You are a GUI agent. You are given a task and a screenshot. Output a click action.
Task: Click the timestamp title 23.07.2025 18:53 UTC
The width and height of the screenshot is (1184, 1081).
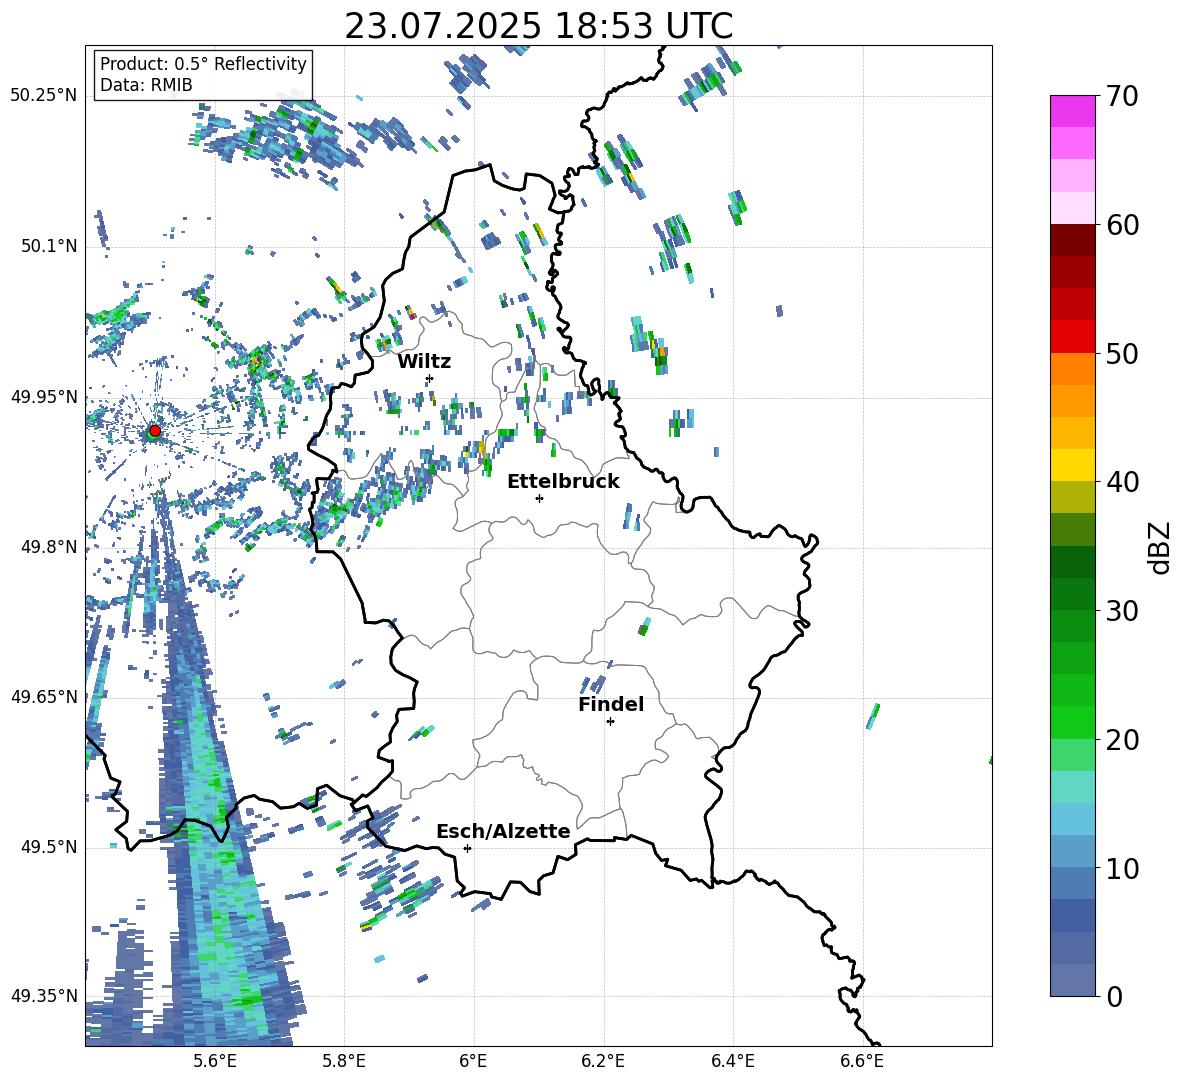539,26
